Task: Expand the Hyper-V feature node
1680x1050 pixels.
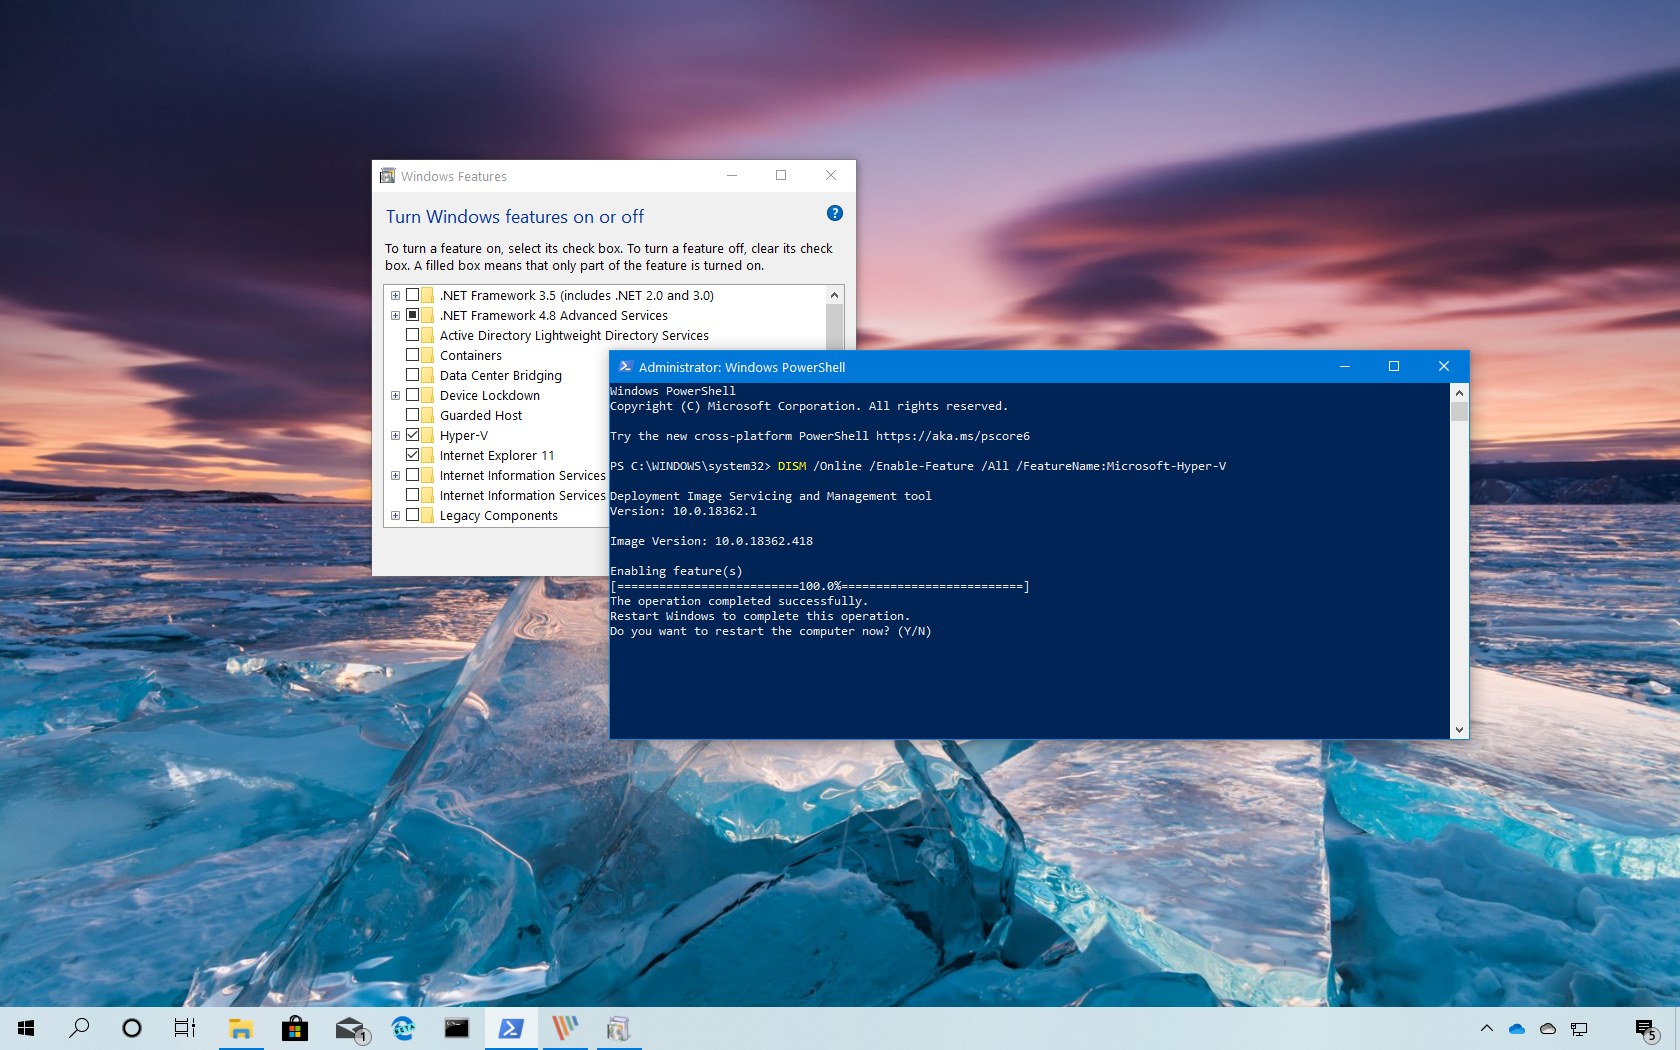Action: click(395, 435)
